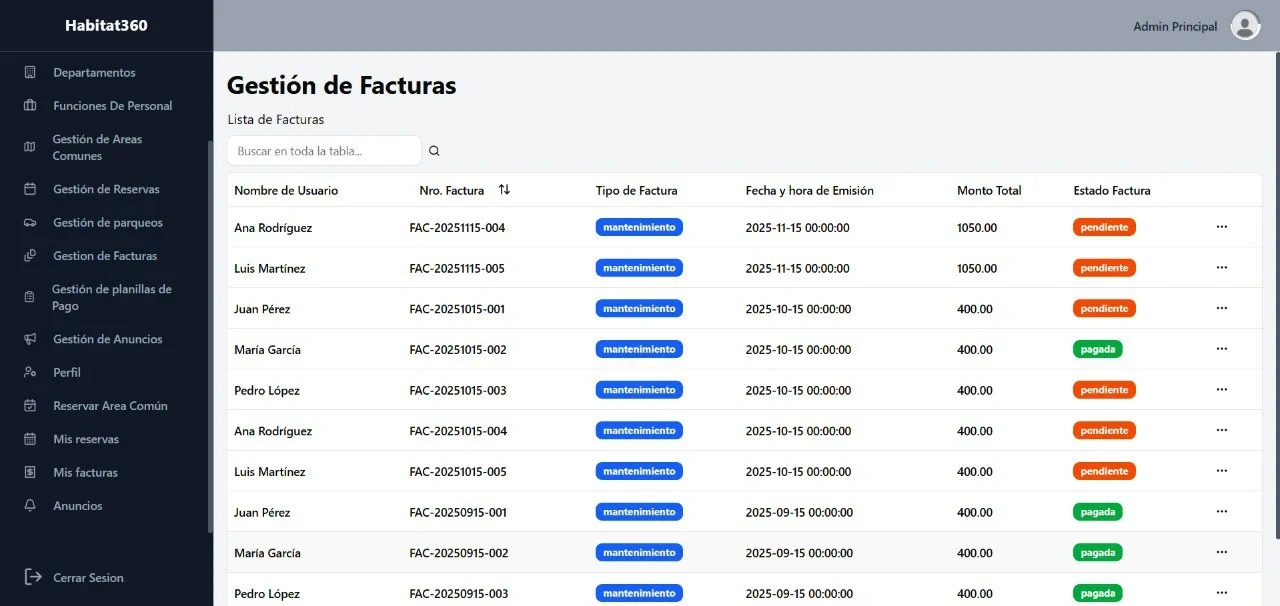This screenshot has height=606, width=1280.
Task: Go to Gestión de planillas de Pago
Action: point(111,297)
